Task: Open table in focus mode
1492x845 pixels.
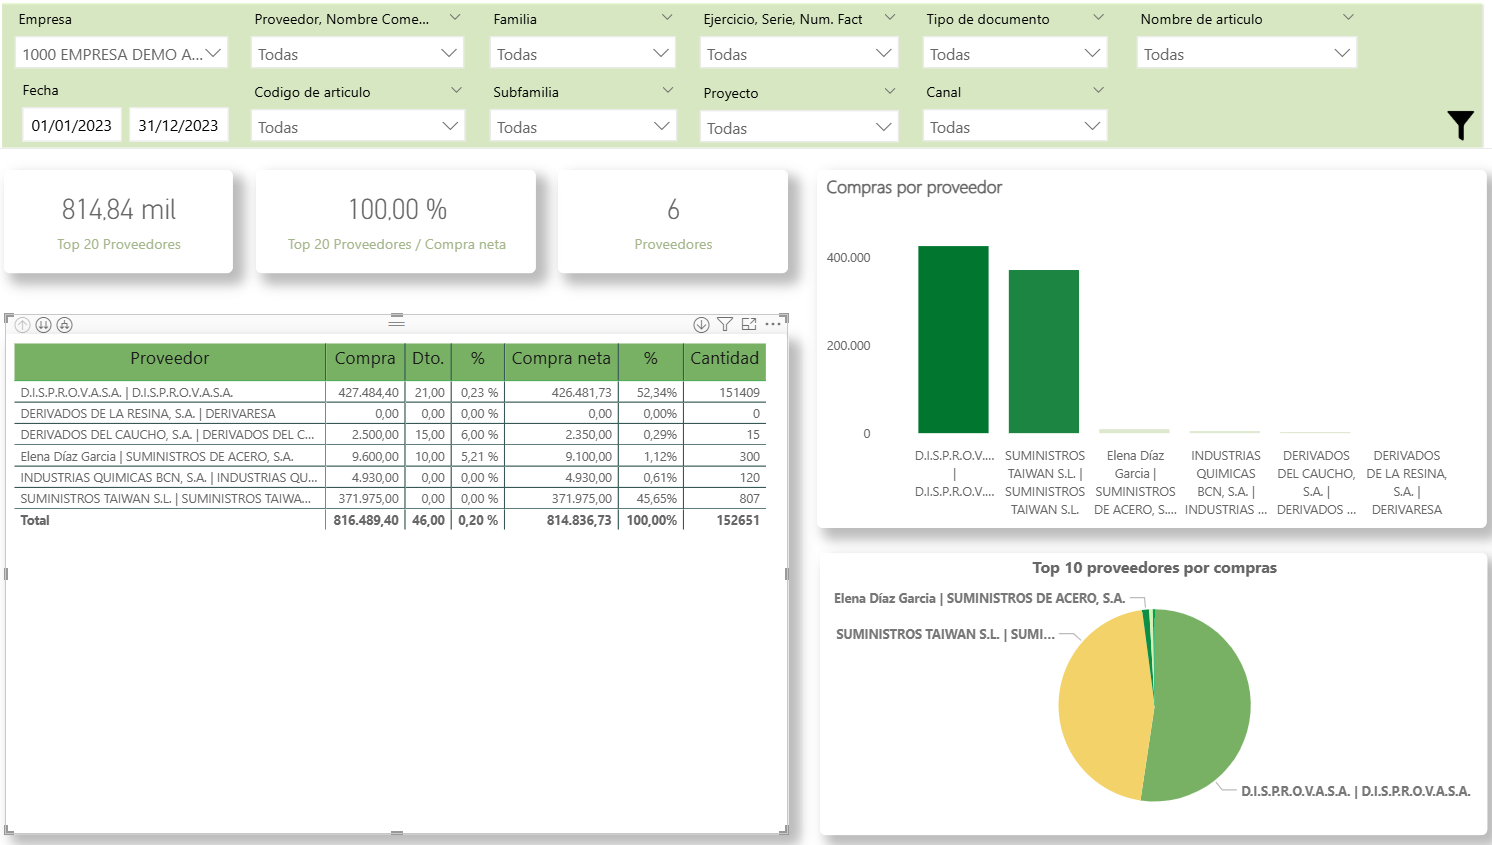Action: (749, 325)
